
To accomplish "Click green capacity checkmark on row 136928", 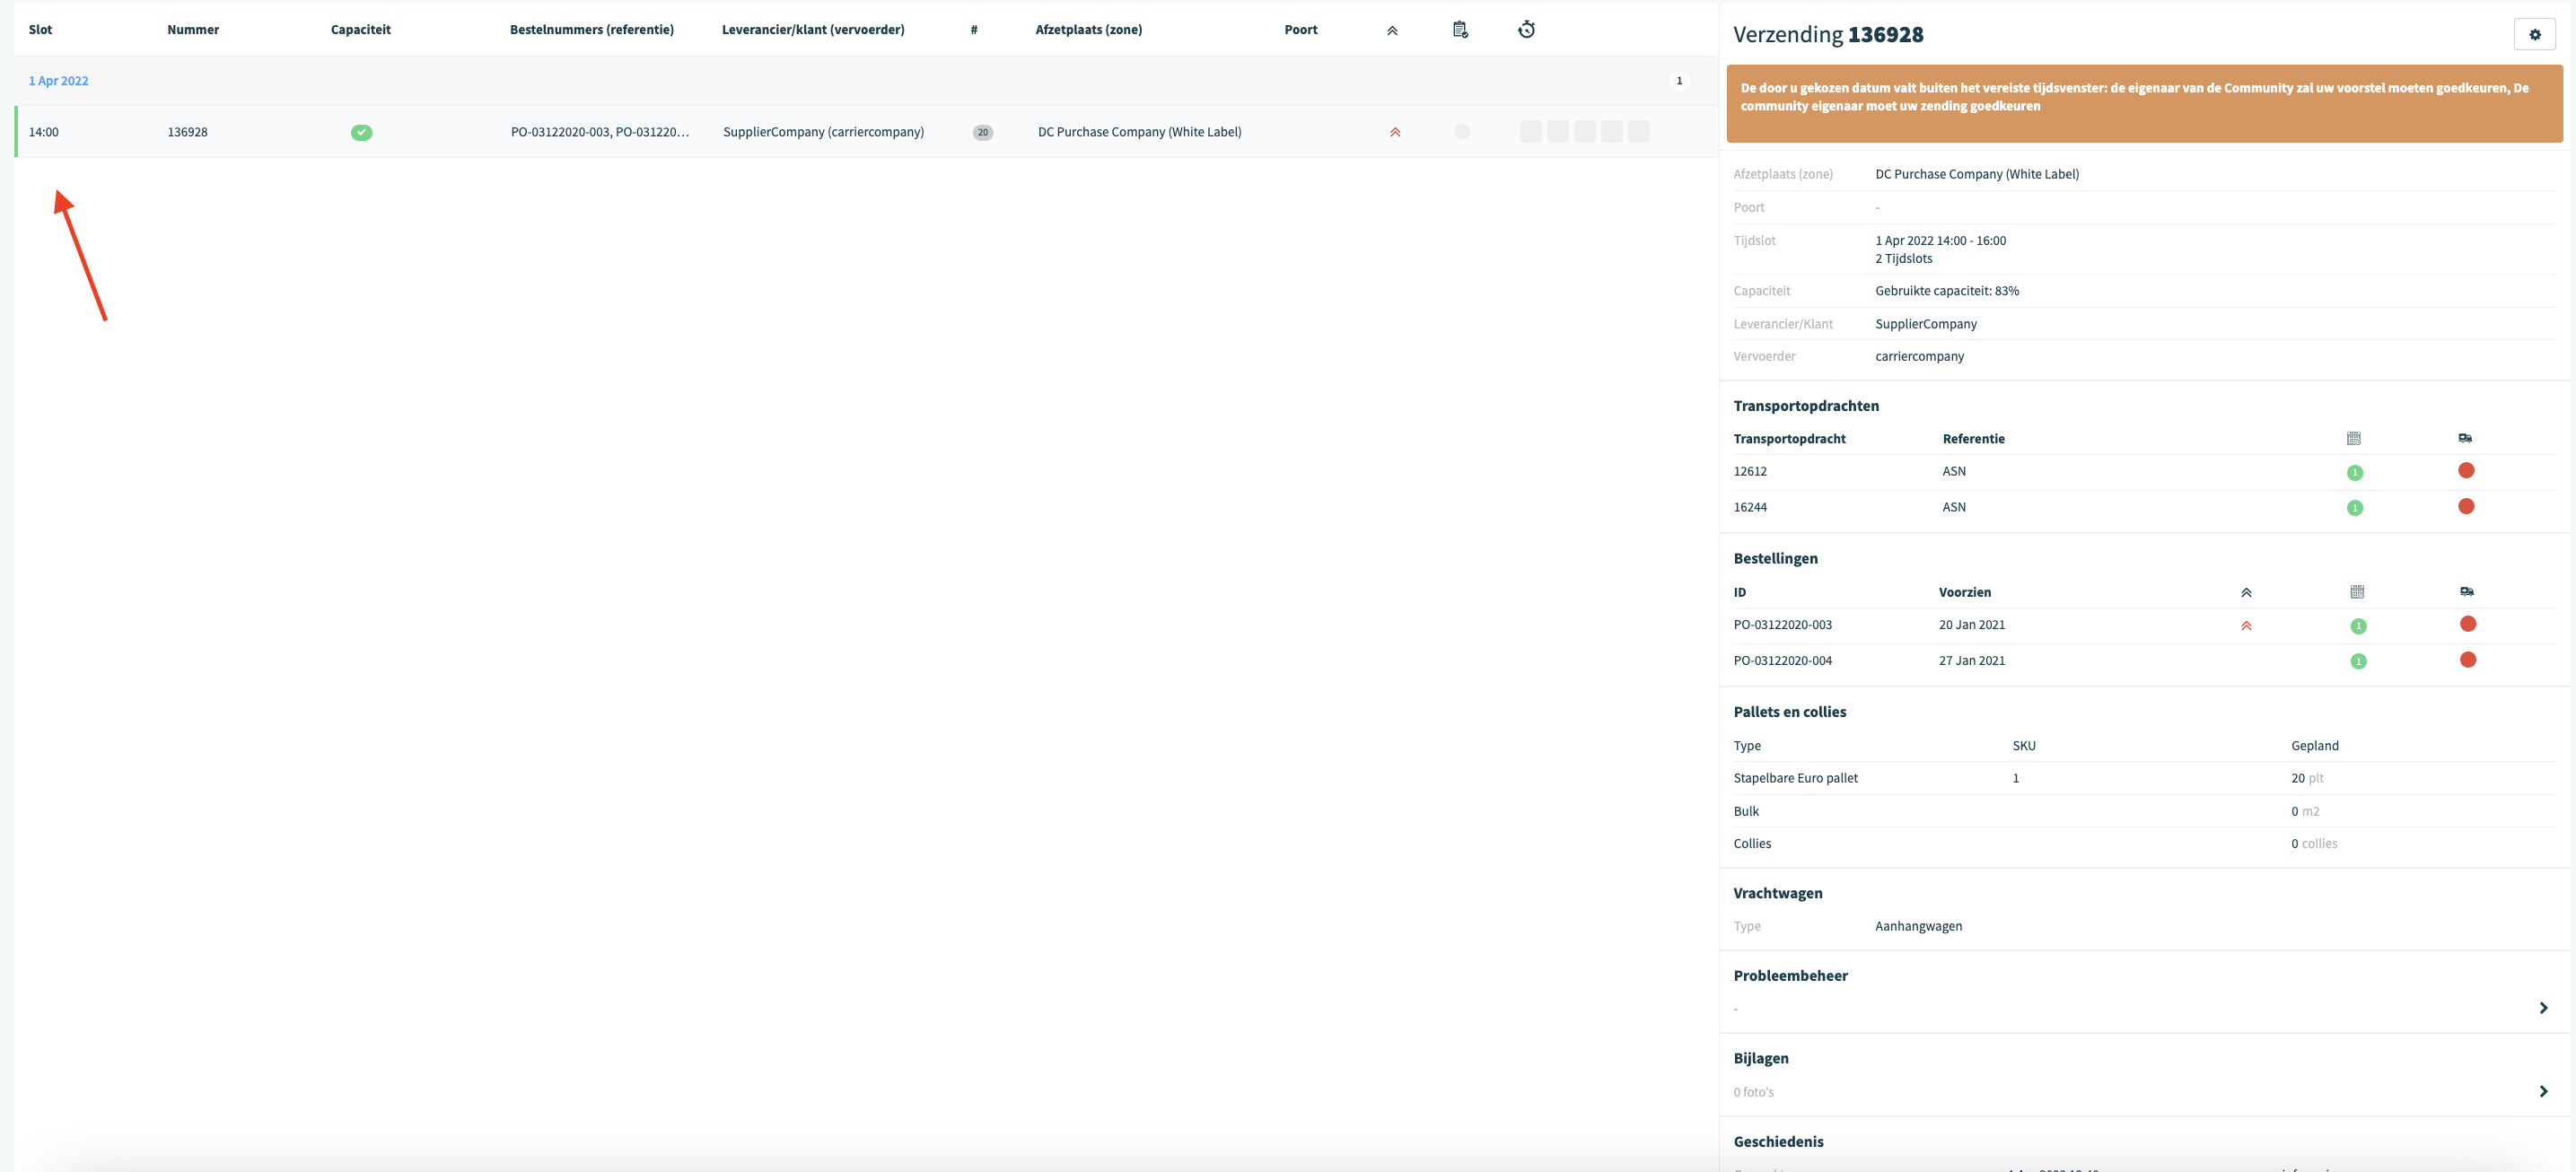I will point(361,132).
